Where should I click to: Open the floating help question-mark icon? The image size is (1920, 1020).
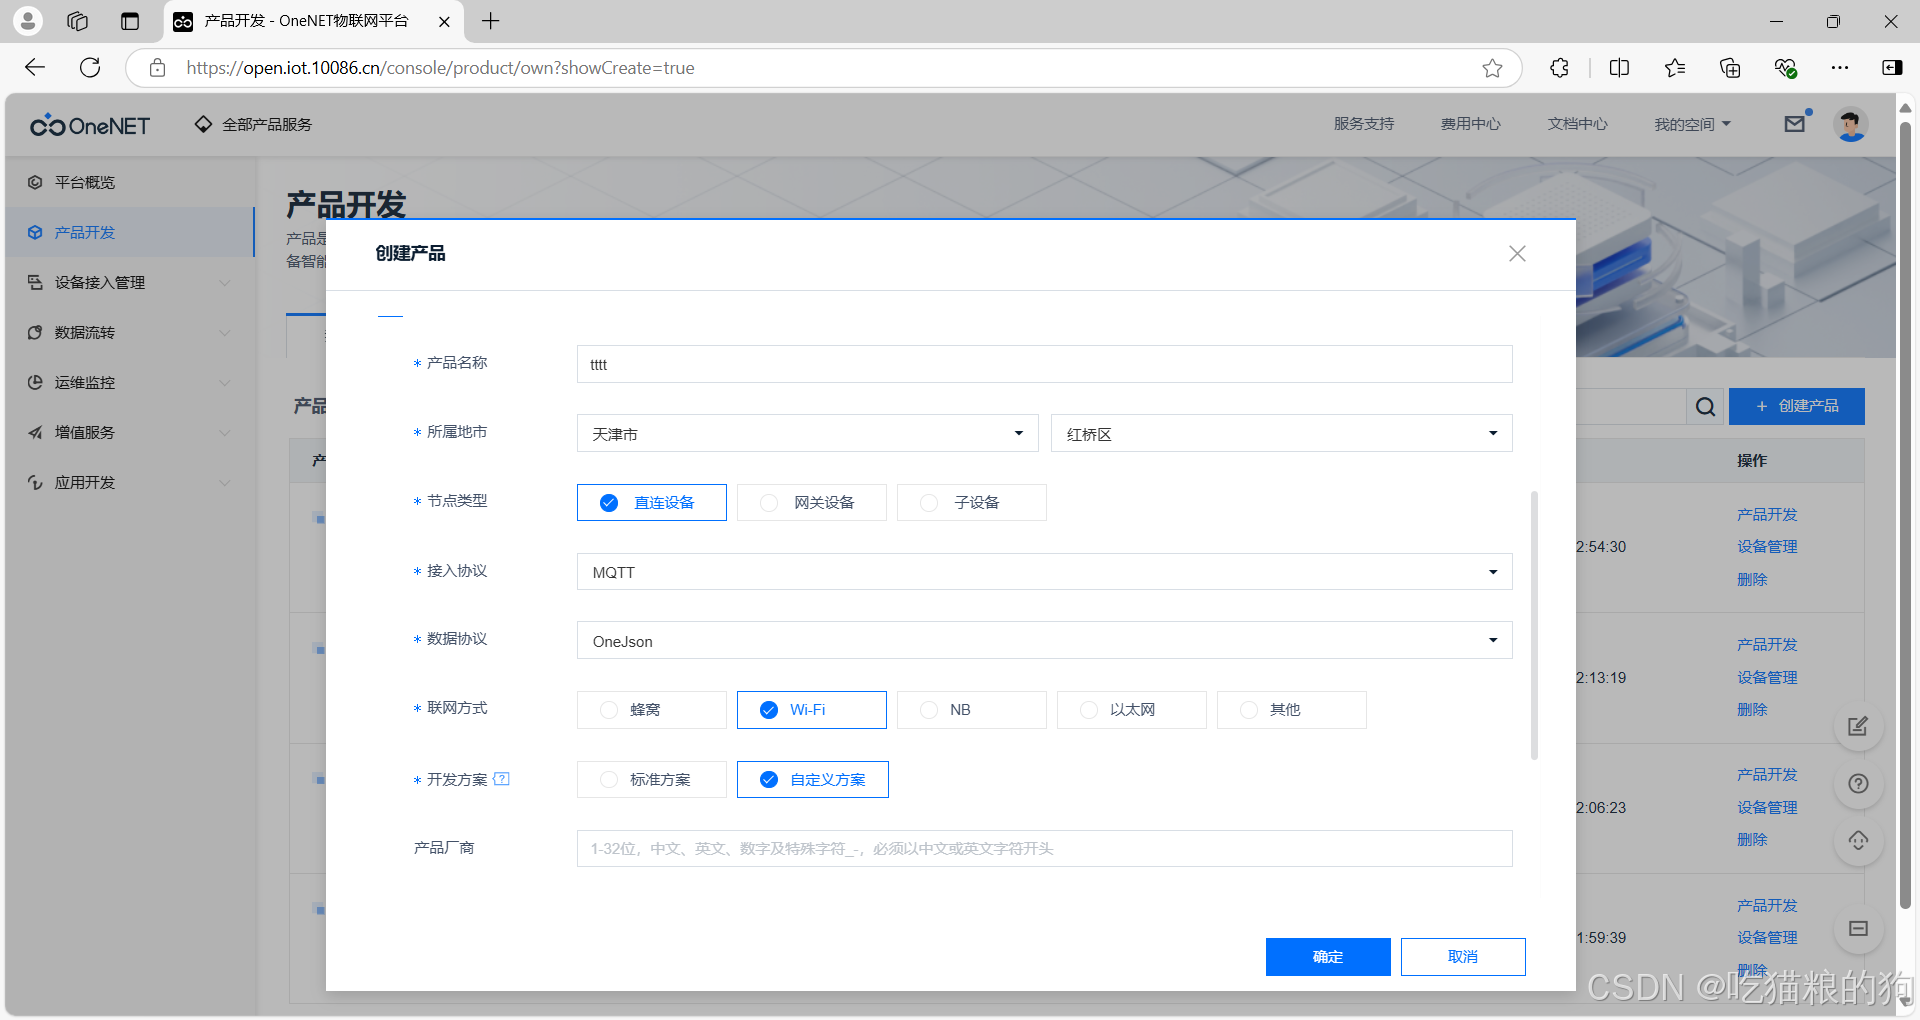click(x=1858, y=784)
